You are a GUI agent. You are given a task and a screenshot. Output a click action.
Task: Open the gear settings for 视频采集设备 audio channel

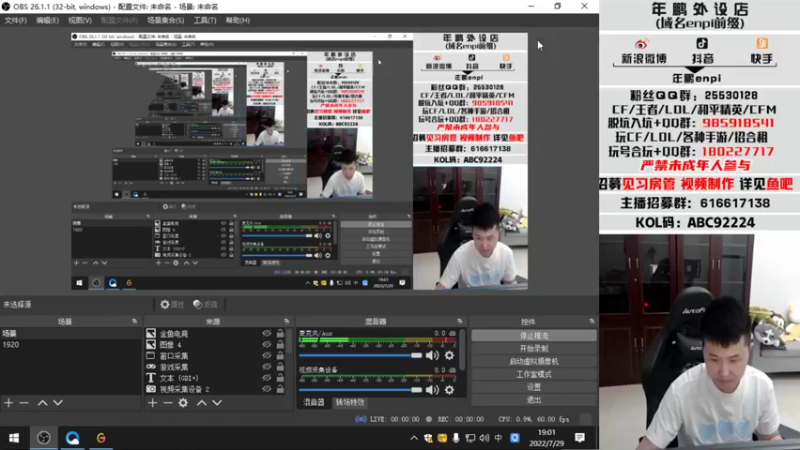449,390
